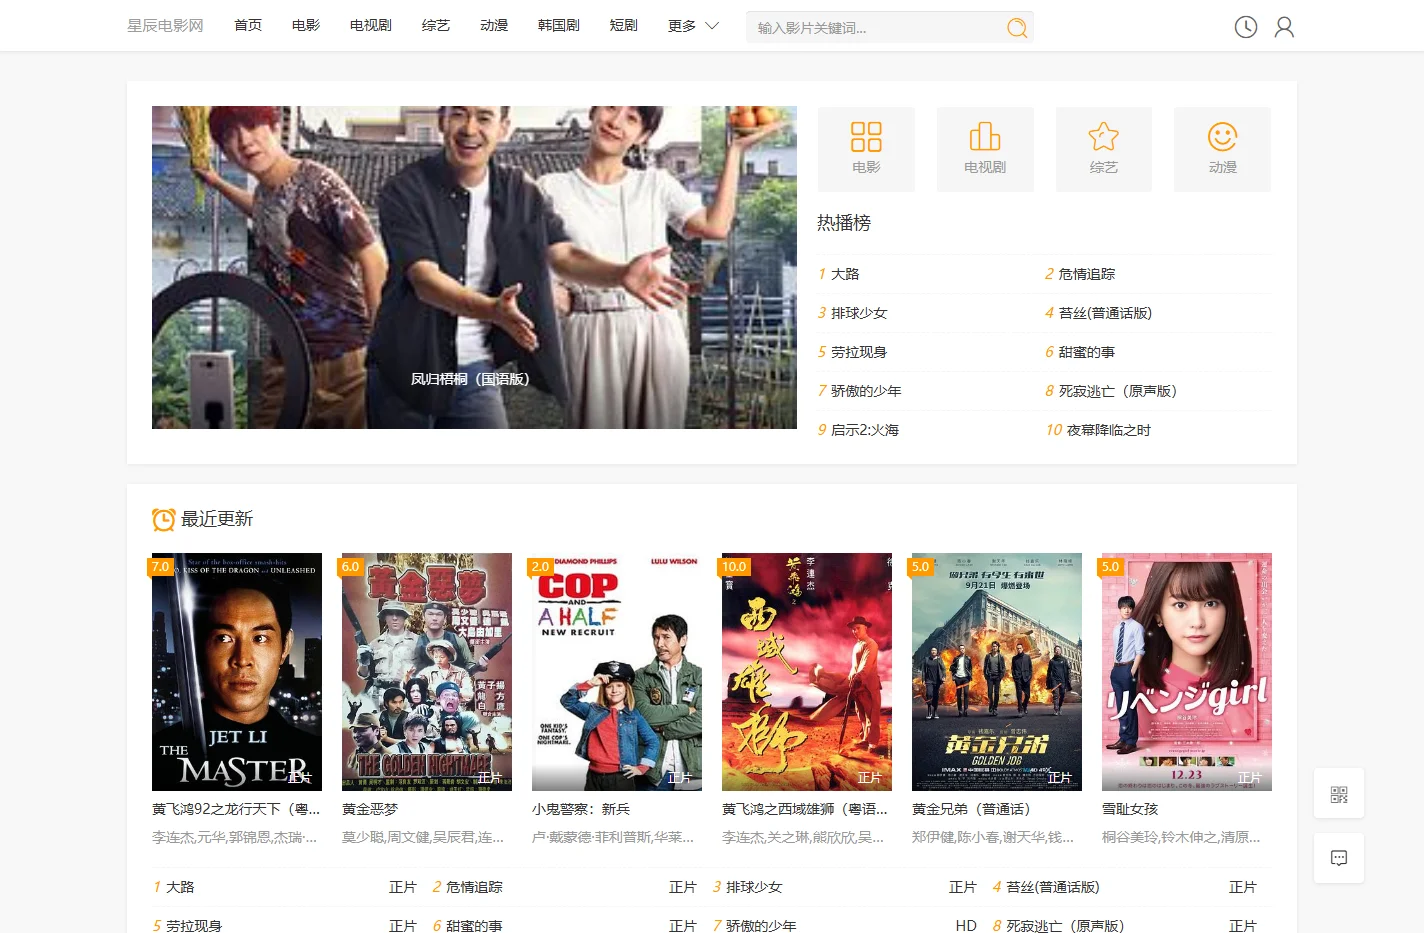Open hot list item 危情追踪

coord(1086,274)
